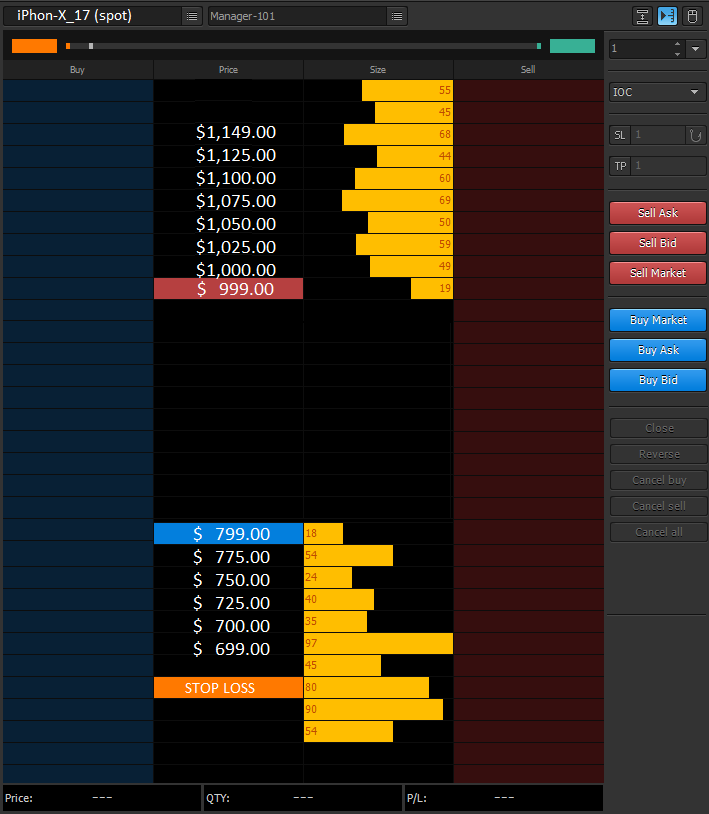This screenshot has height=814, width=709.
Task: Click the Cancel buy button
Action: 659,480
